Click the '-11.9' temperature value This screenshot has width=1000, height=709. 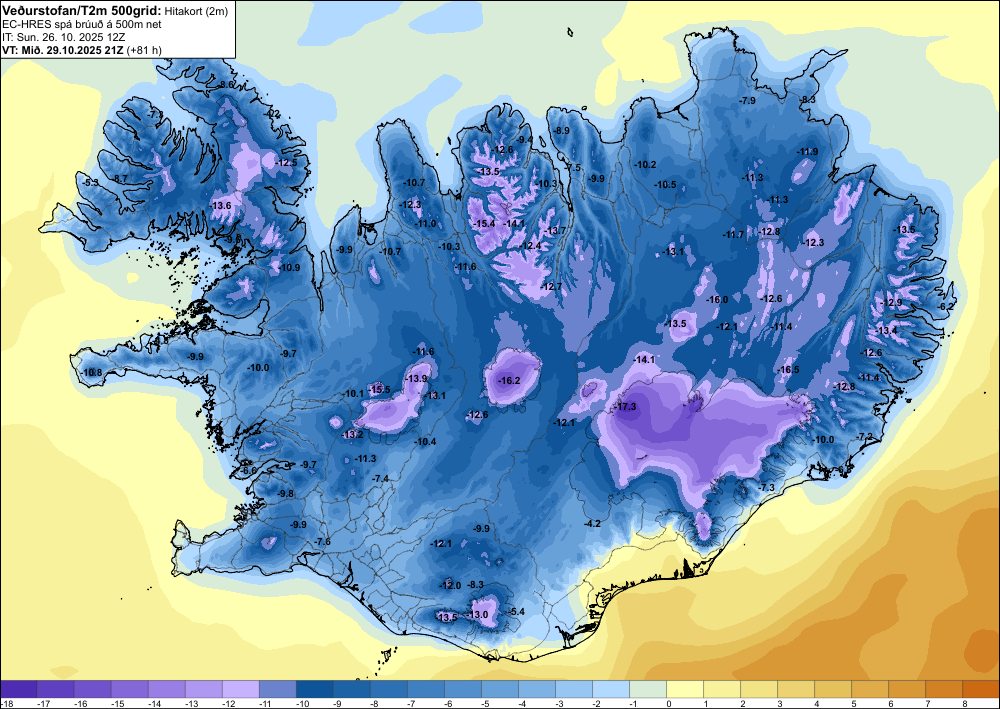tap(807, 151)
